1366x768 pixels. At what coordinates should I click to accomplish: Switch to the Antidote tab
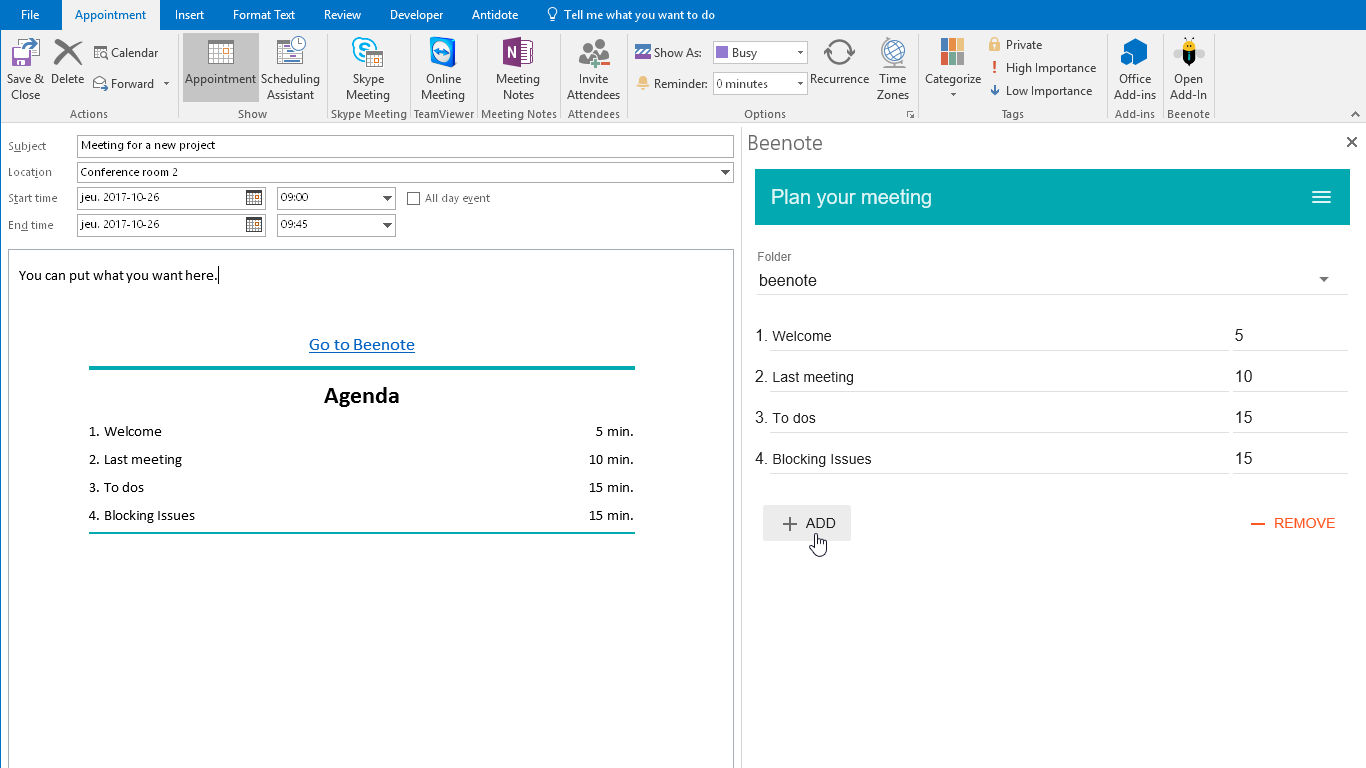(x=495, y=15)
